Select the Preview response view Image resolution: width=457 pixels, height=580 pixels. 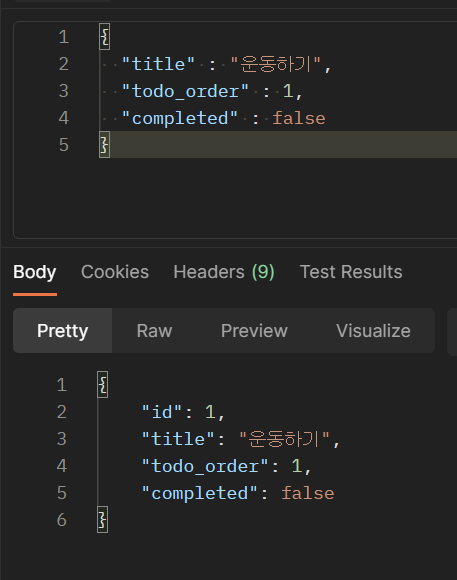pyautogui.click(x=254, y=331)
